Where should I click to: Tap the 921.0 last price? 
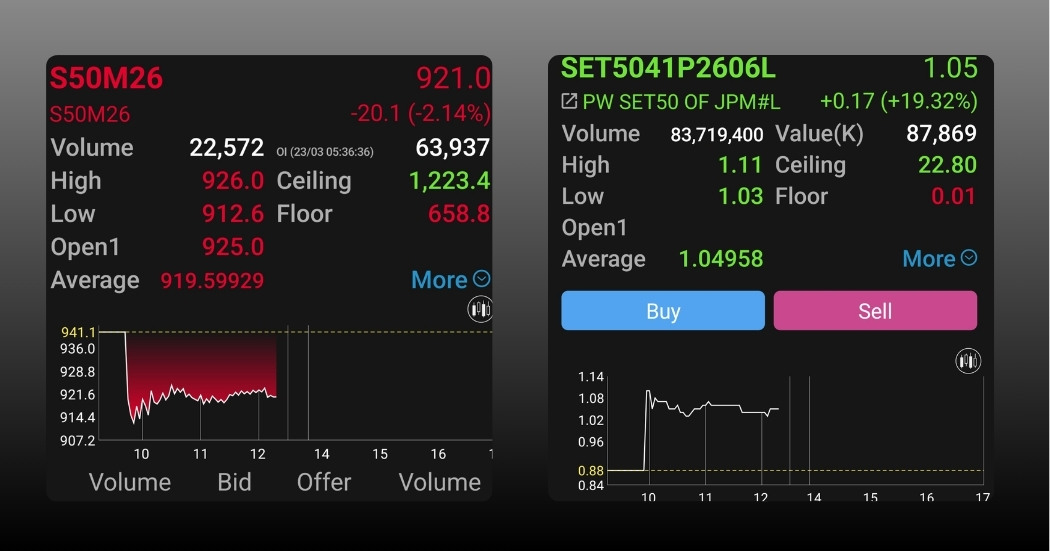[x=453, y=79]
